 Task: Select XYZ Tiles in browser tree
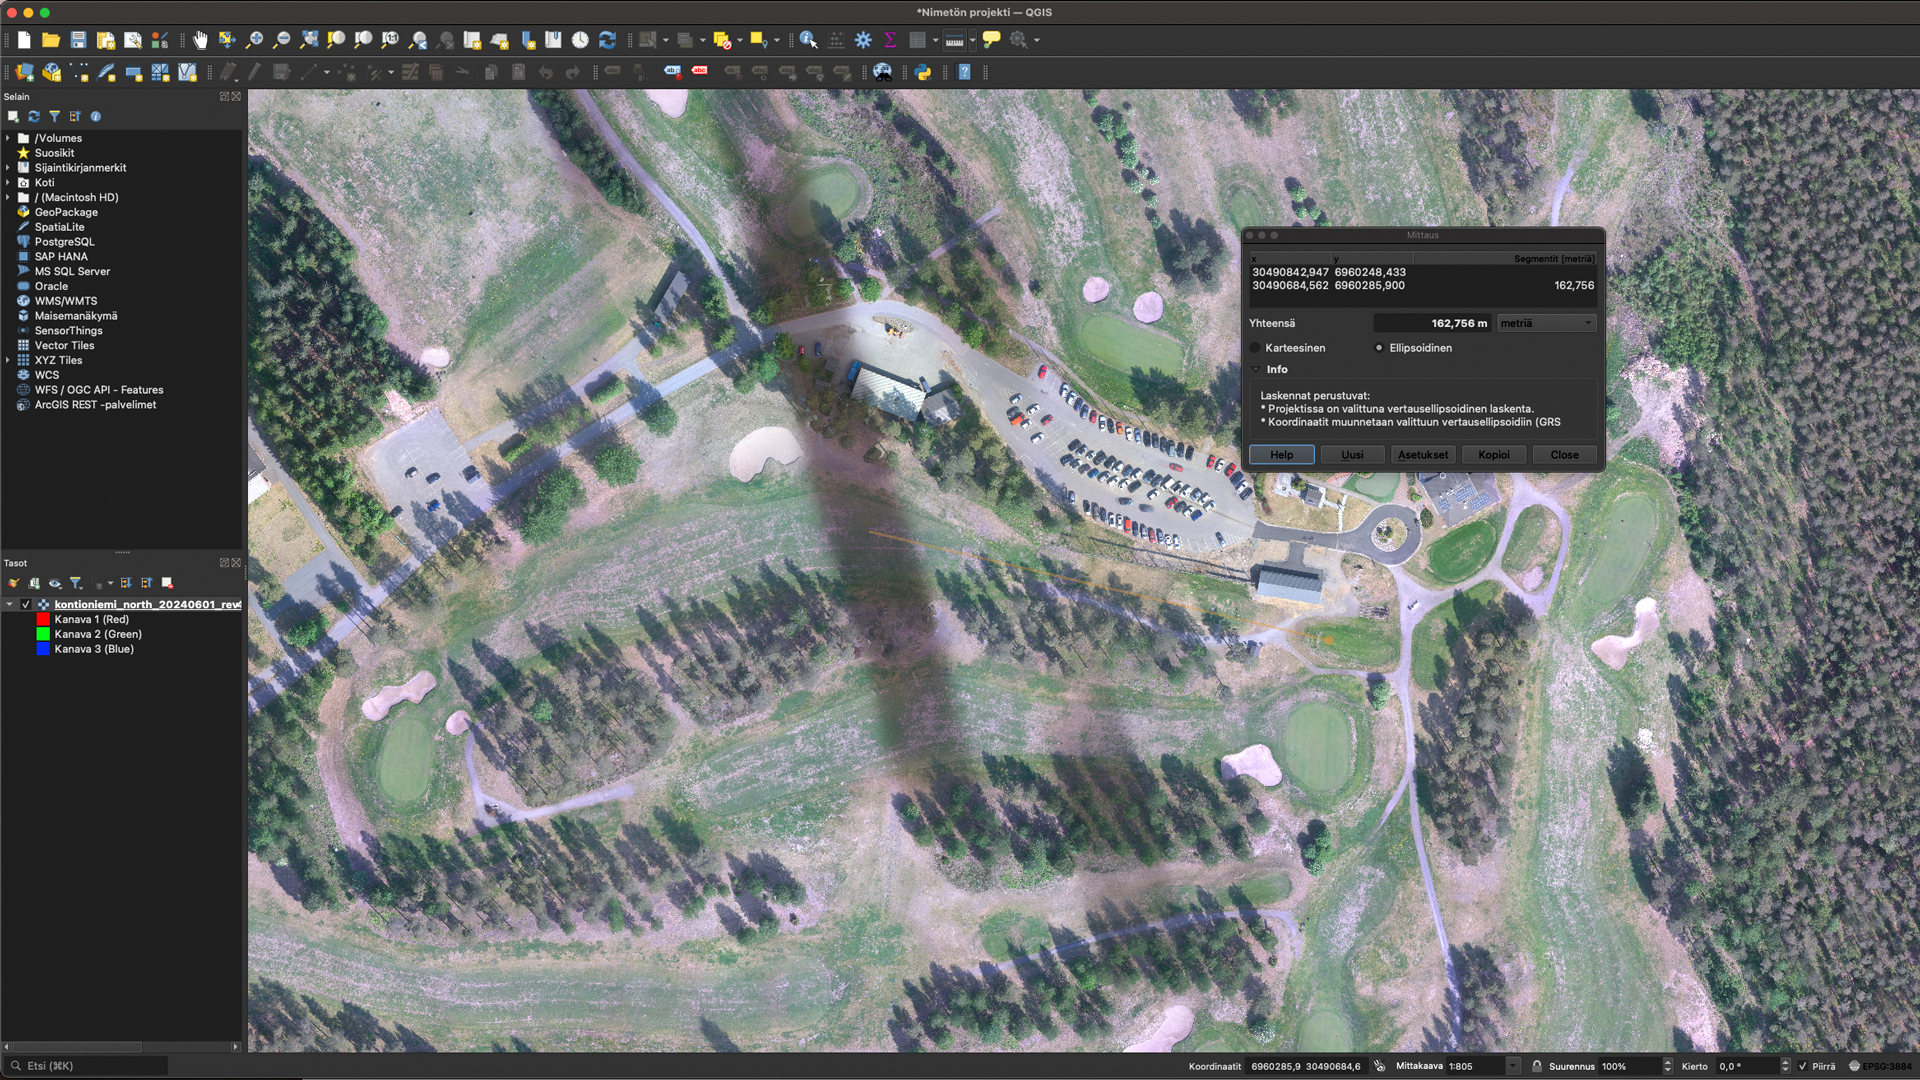tap(58, 360)
